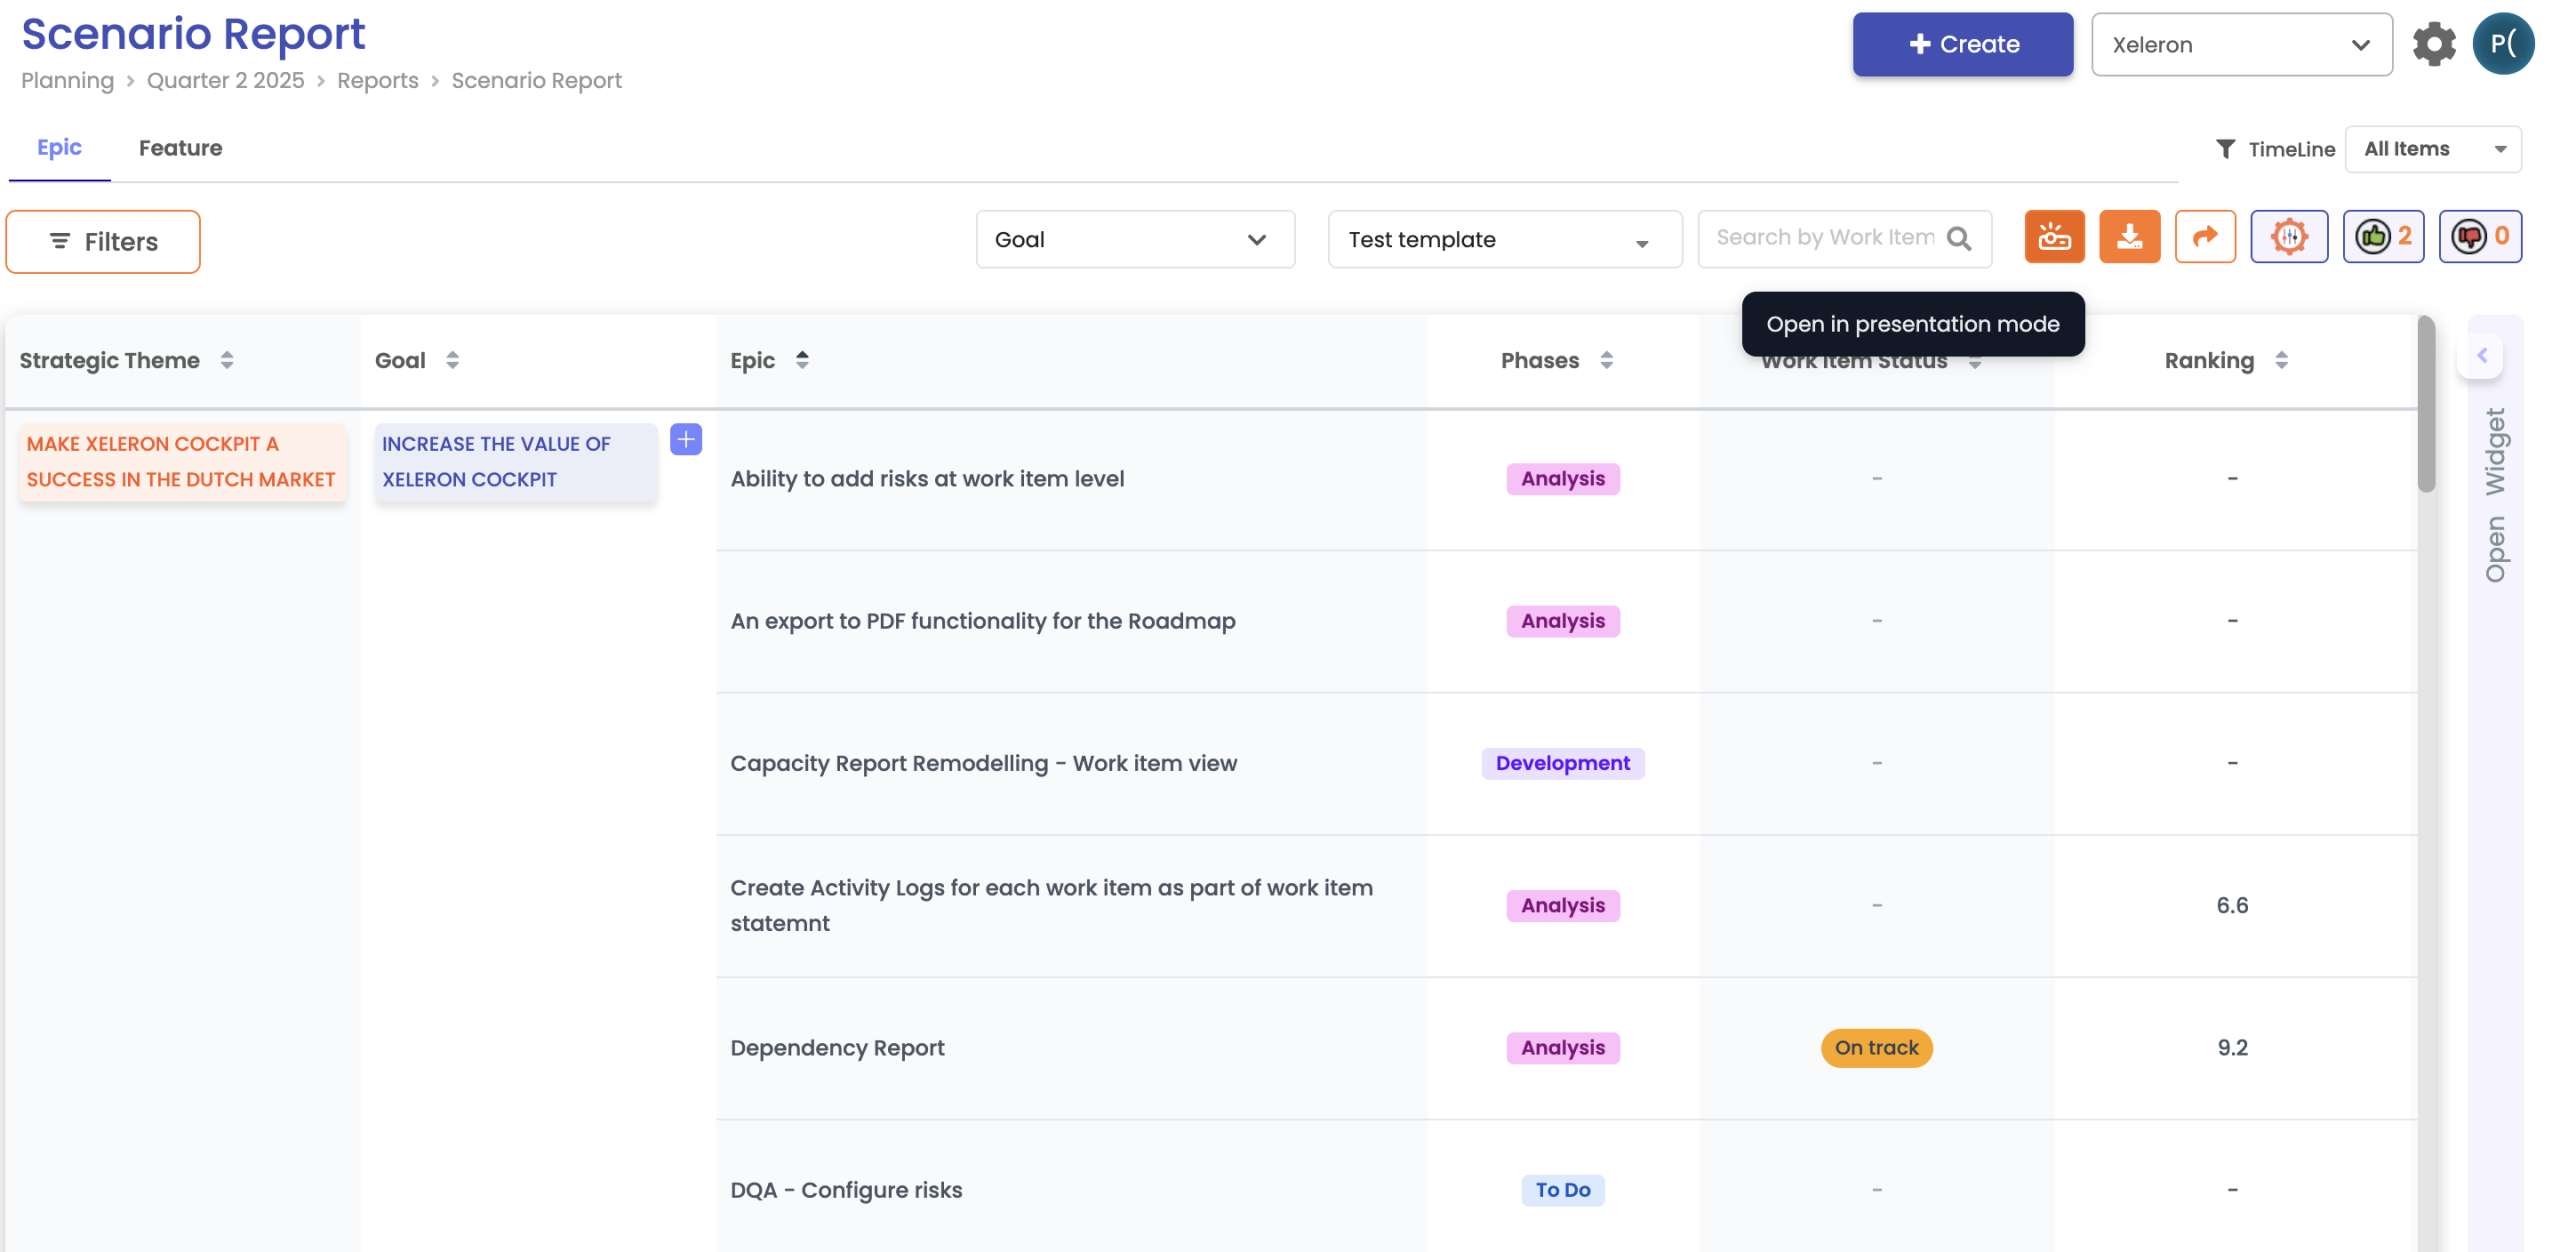The width and height of the screenshot is (2560, 1252).
Task: Click the thumbs down counter
Action: pos(2479,237)
